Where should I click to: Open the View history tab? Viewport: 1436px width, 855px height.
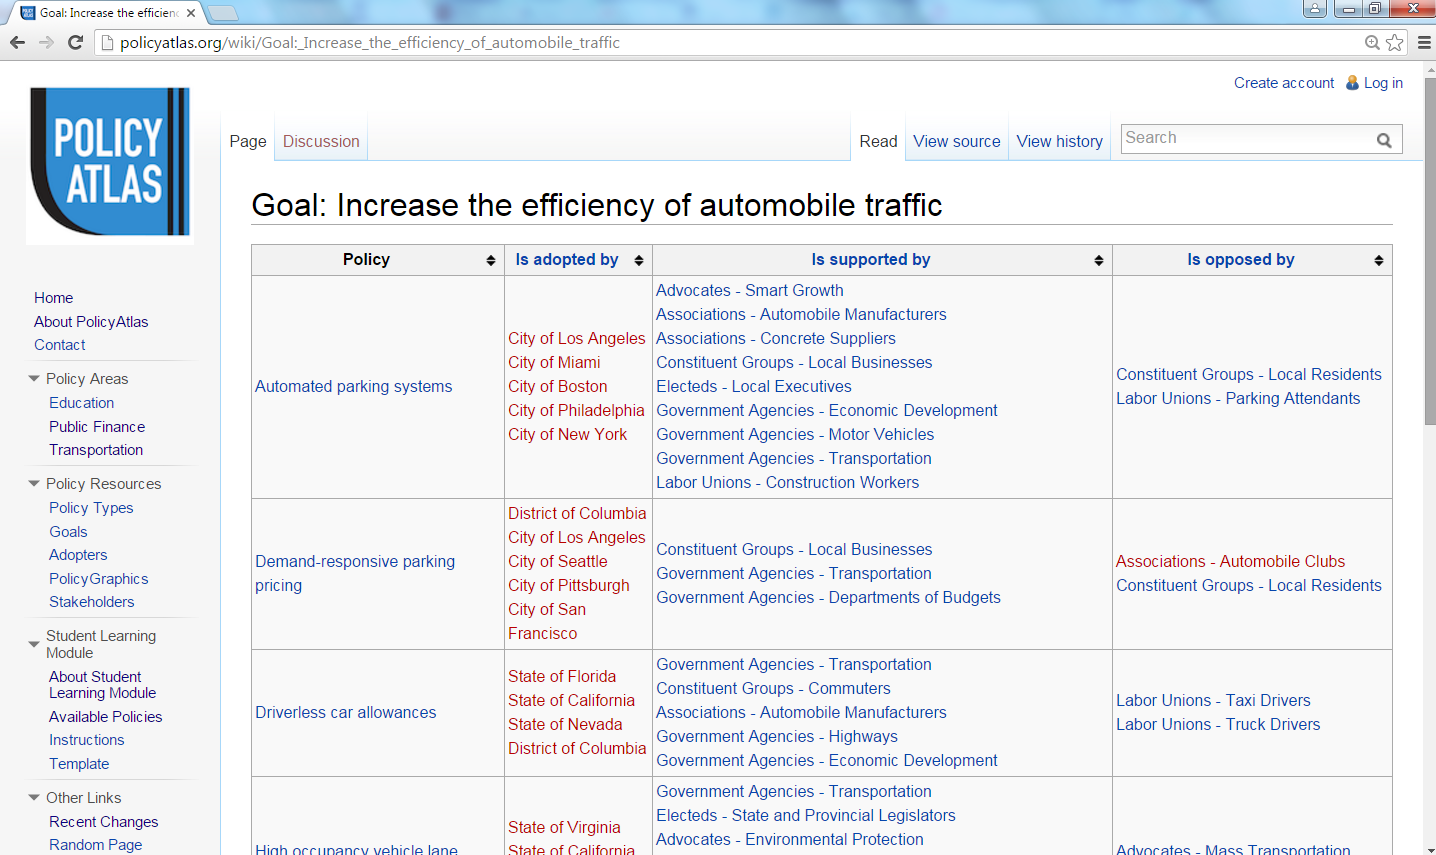[1059, 141]
